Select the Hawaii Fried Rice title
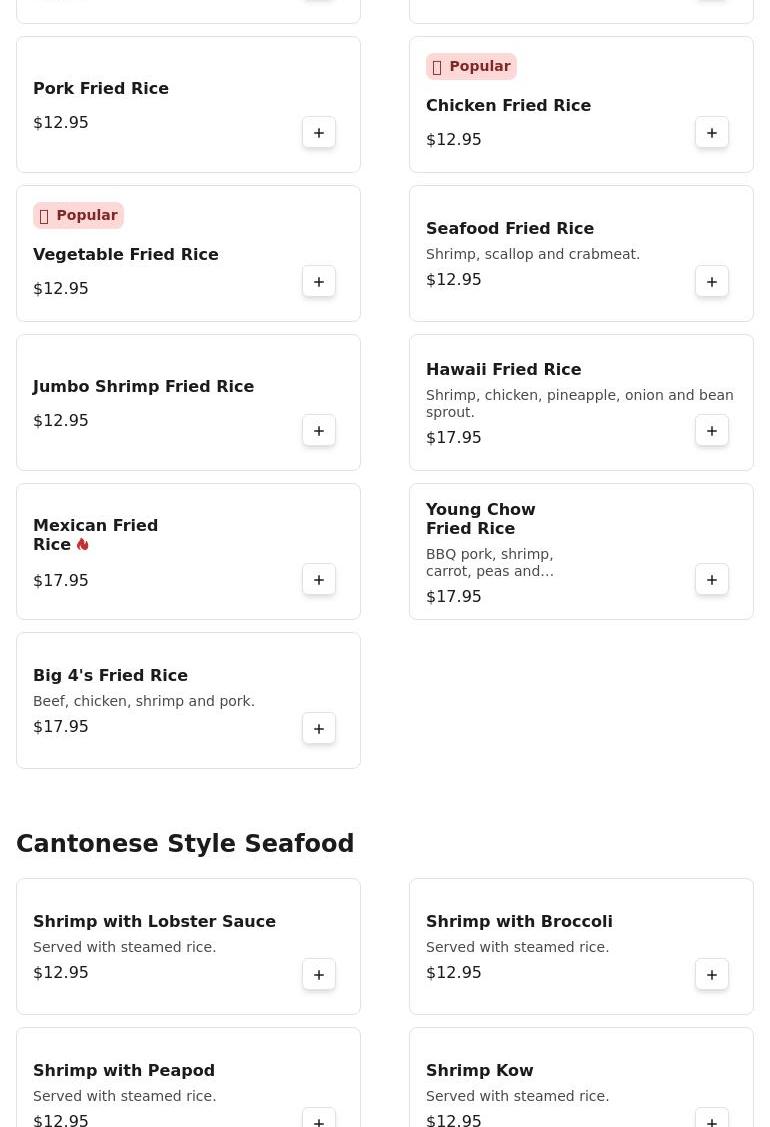770x1127 pixels. [x=503, y=370]
